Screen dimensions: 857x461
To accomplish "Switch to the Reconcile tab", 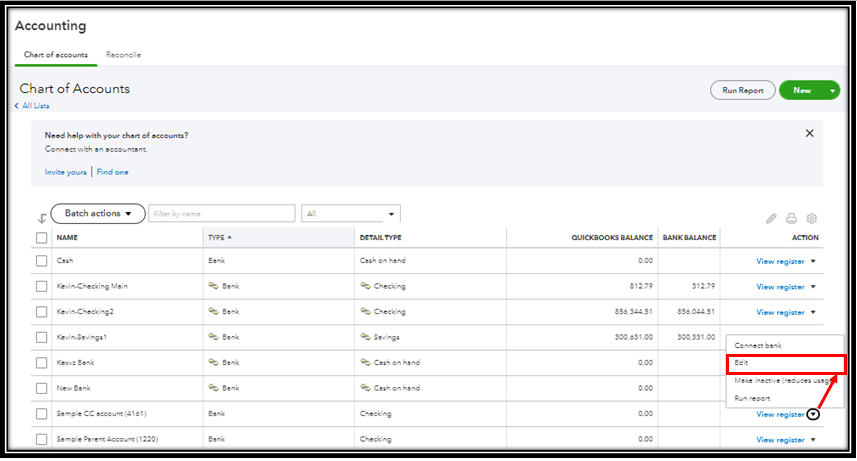I will coord(123,55).
